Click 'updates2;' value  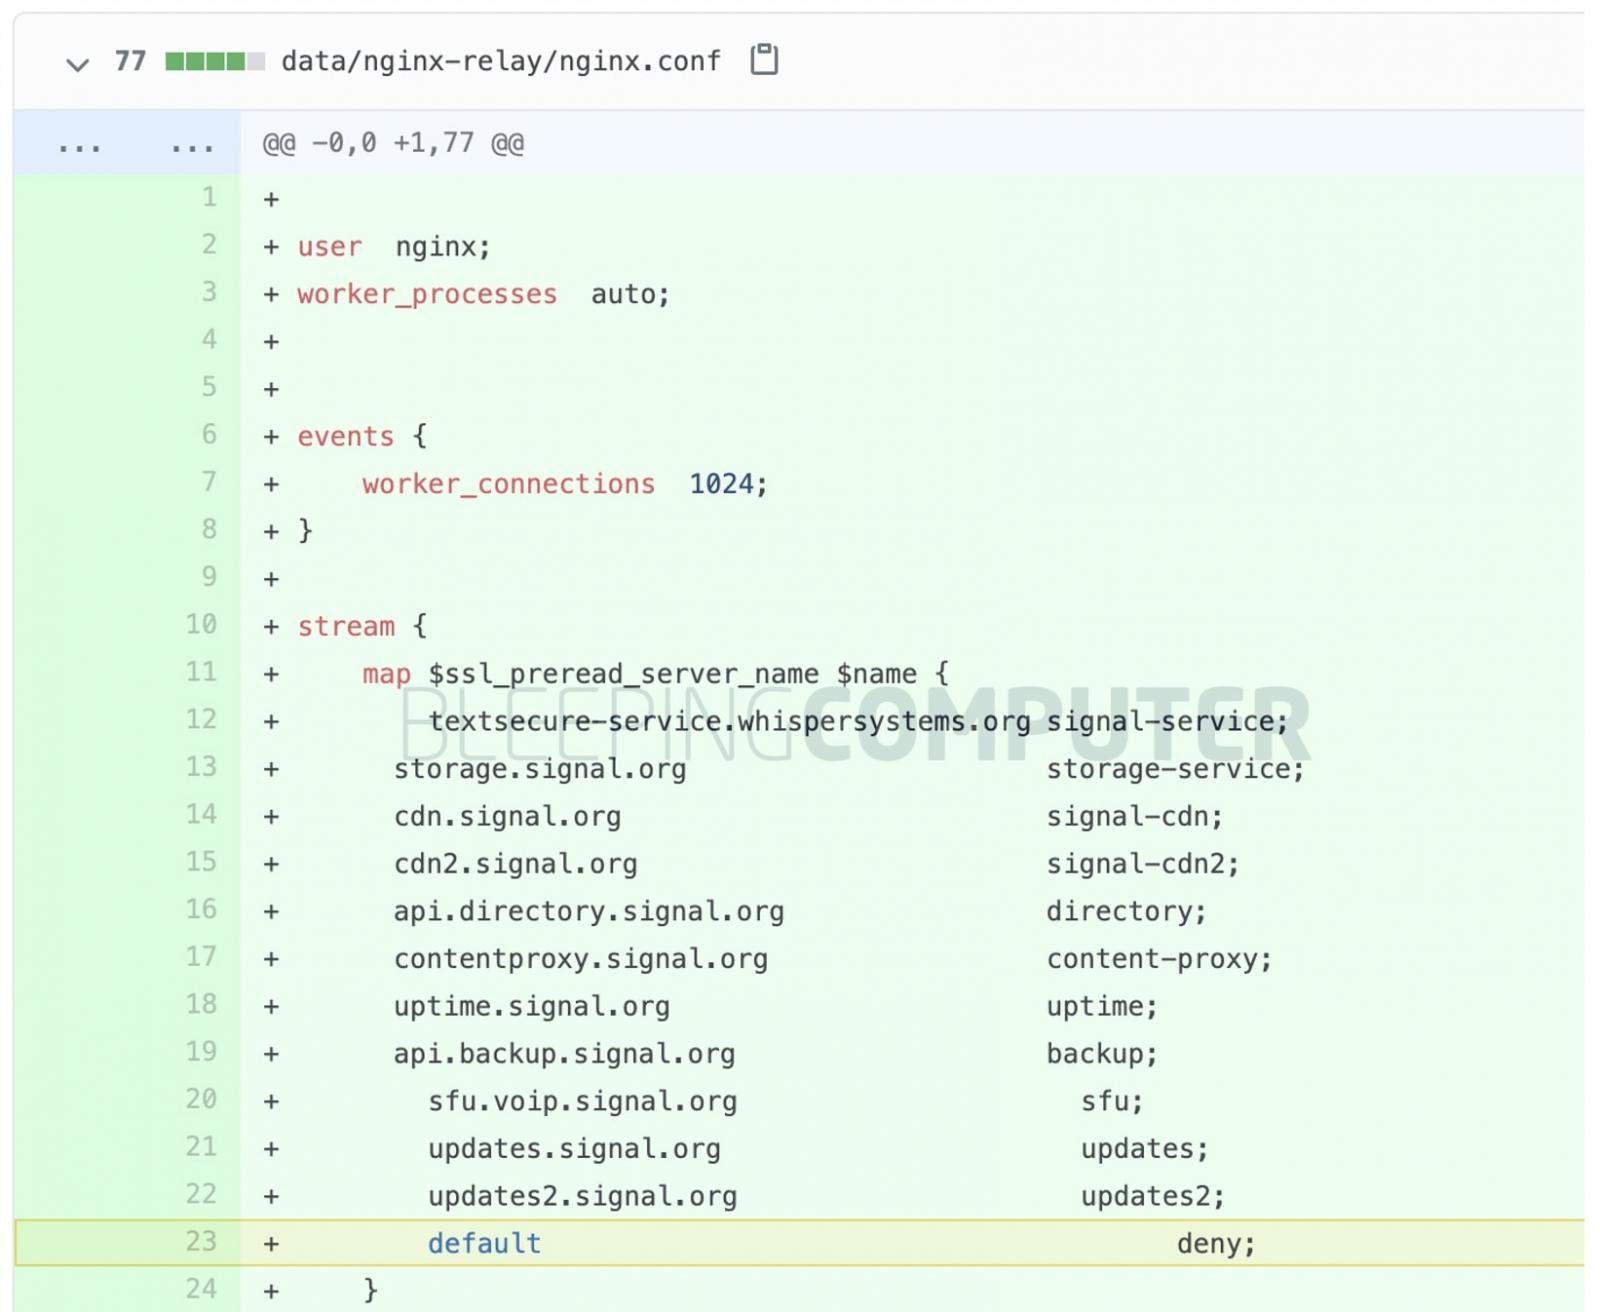click(1152, 1197)
